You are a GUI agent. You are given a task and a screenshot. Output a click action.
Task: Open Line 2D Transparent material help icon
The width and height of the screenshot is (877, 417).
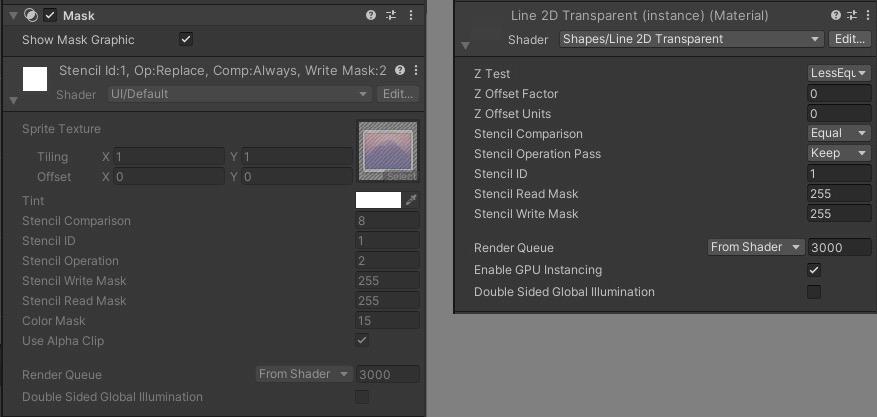pos(836,16)
